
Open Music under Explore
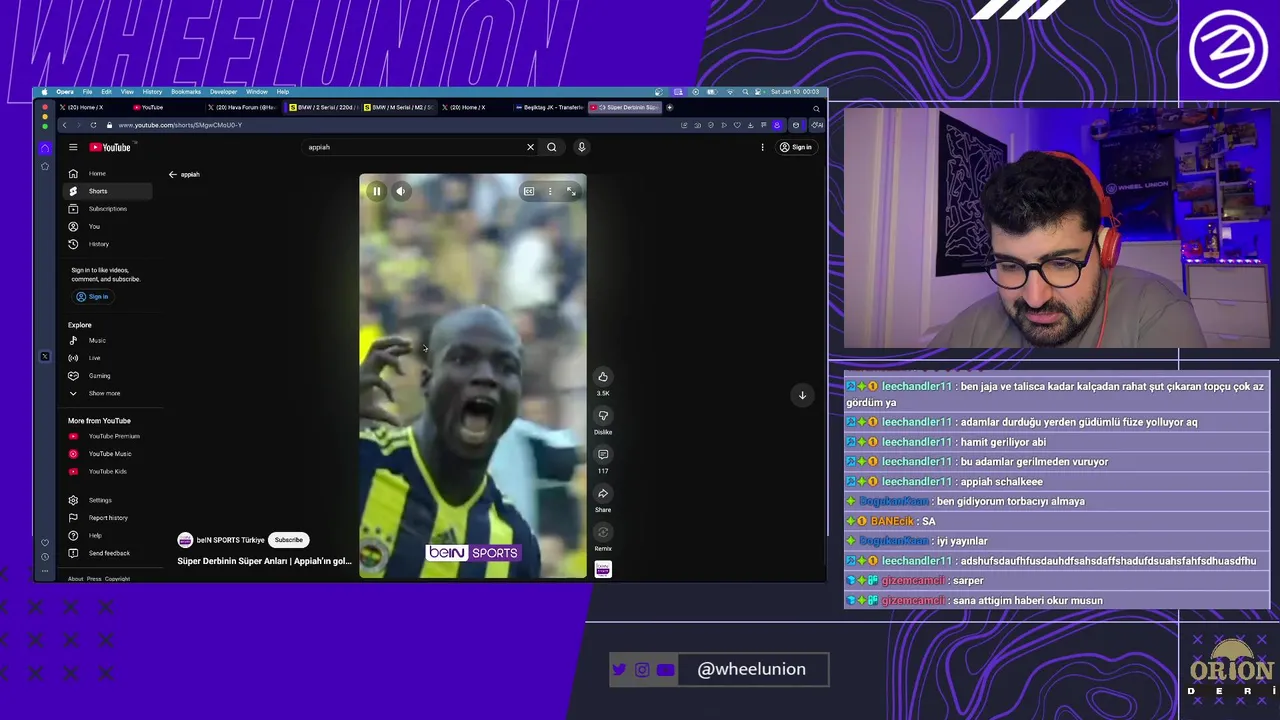[106, 340]
